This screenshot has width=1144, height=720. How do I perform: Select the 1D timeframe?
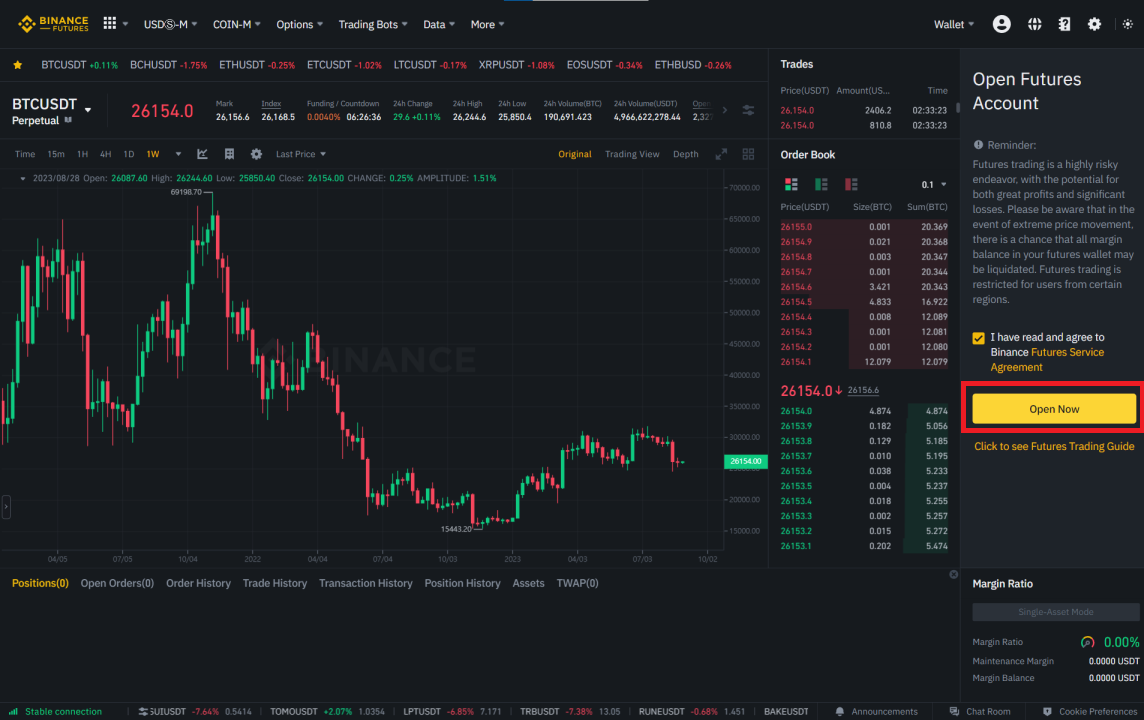[128, 154]
